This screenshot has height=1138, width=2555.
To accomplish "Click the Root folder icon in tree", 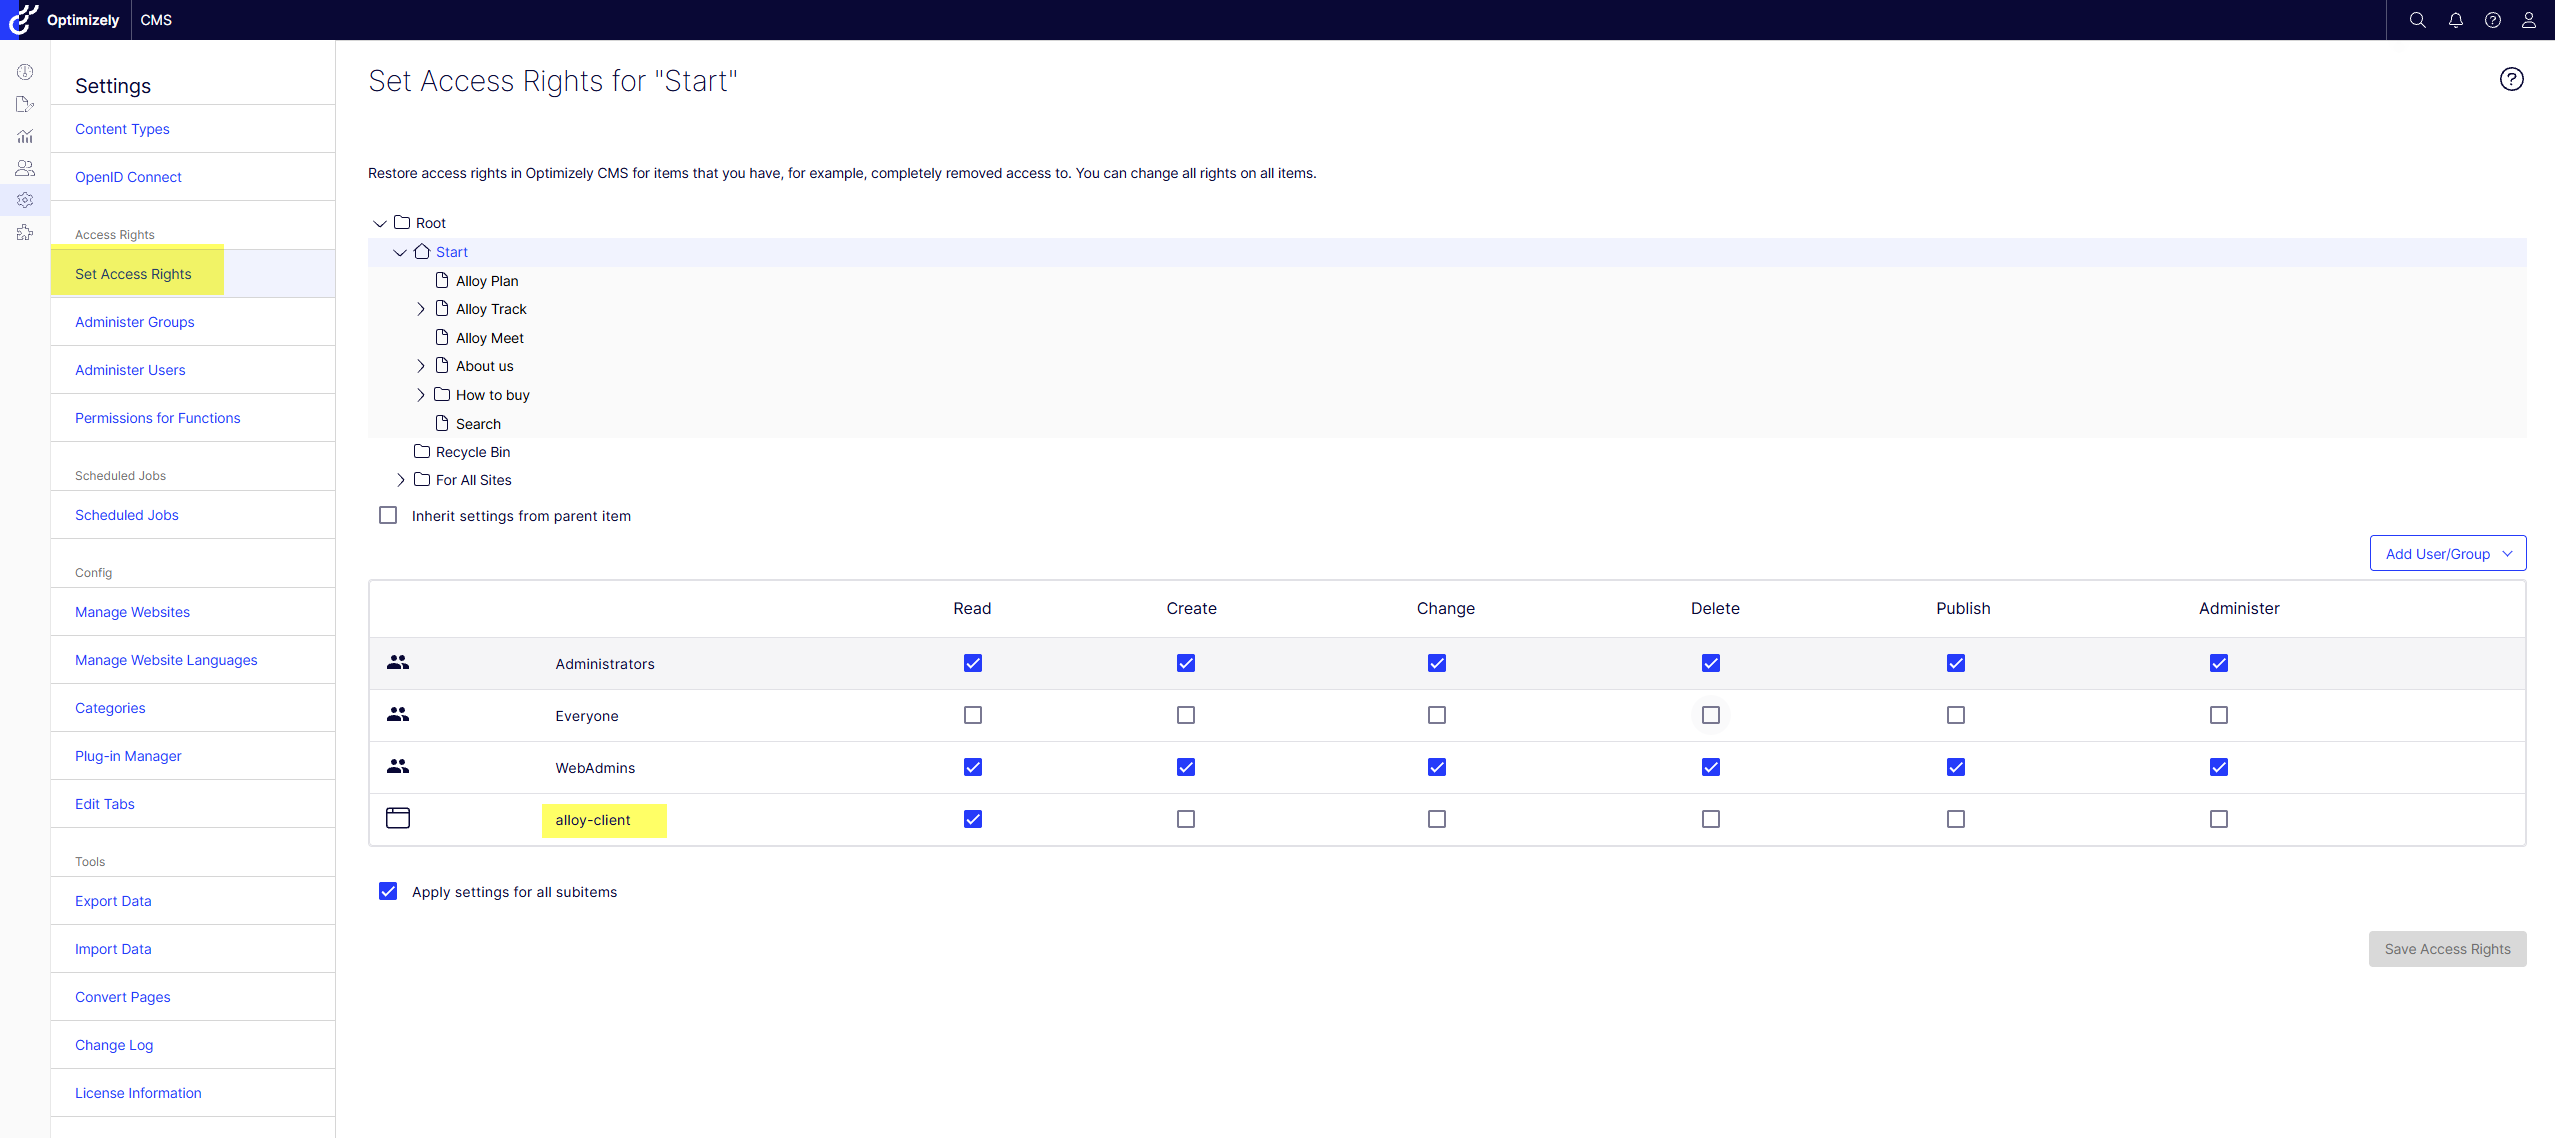I will pyautogui.click(x=402, y=222).
